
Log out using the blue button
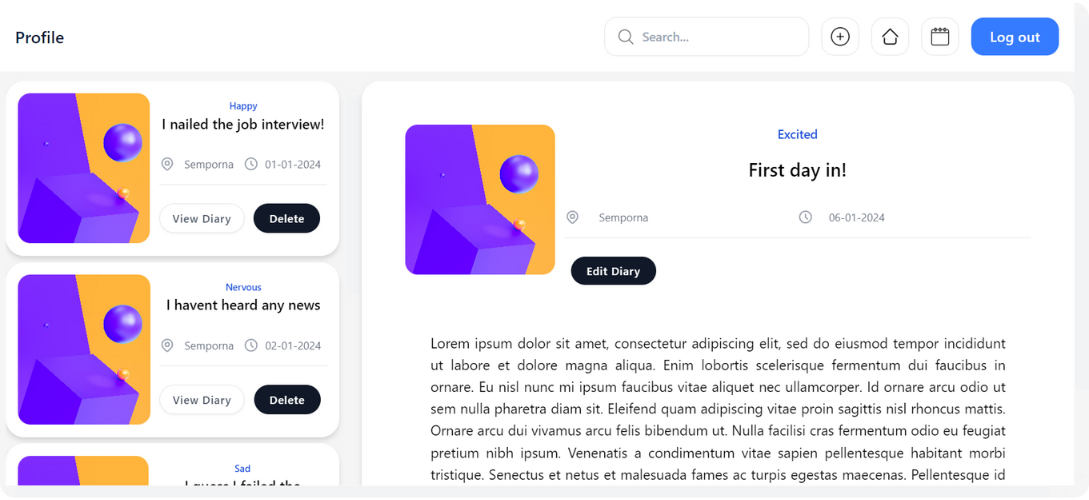click(x=1015, y=37)
